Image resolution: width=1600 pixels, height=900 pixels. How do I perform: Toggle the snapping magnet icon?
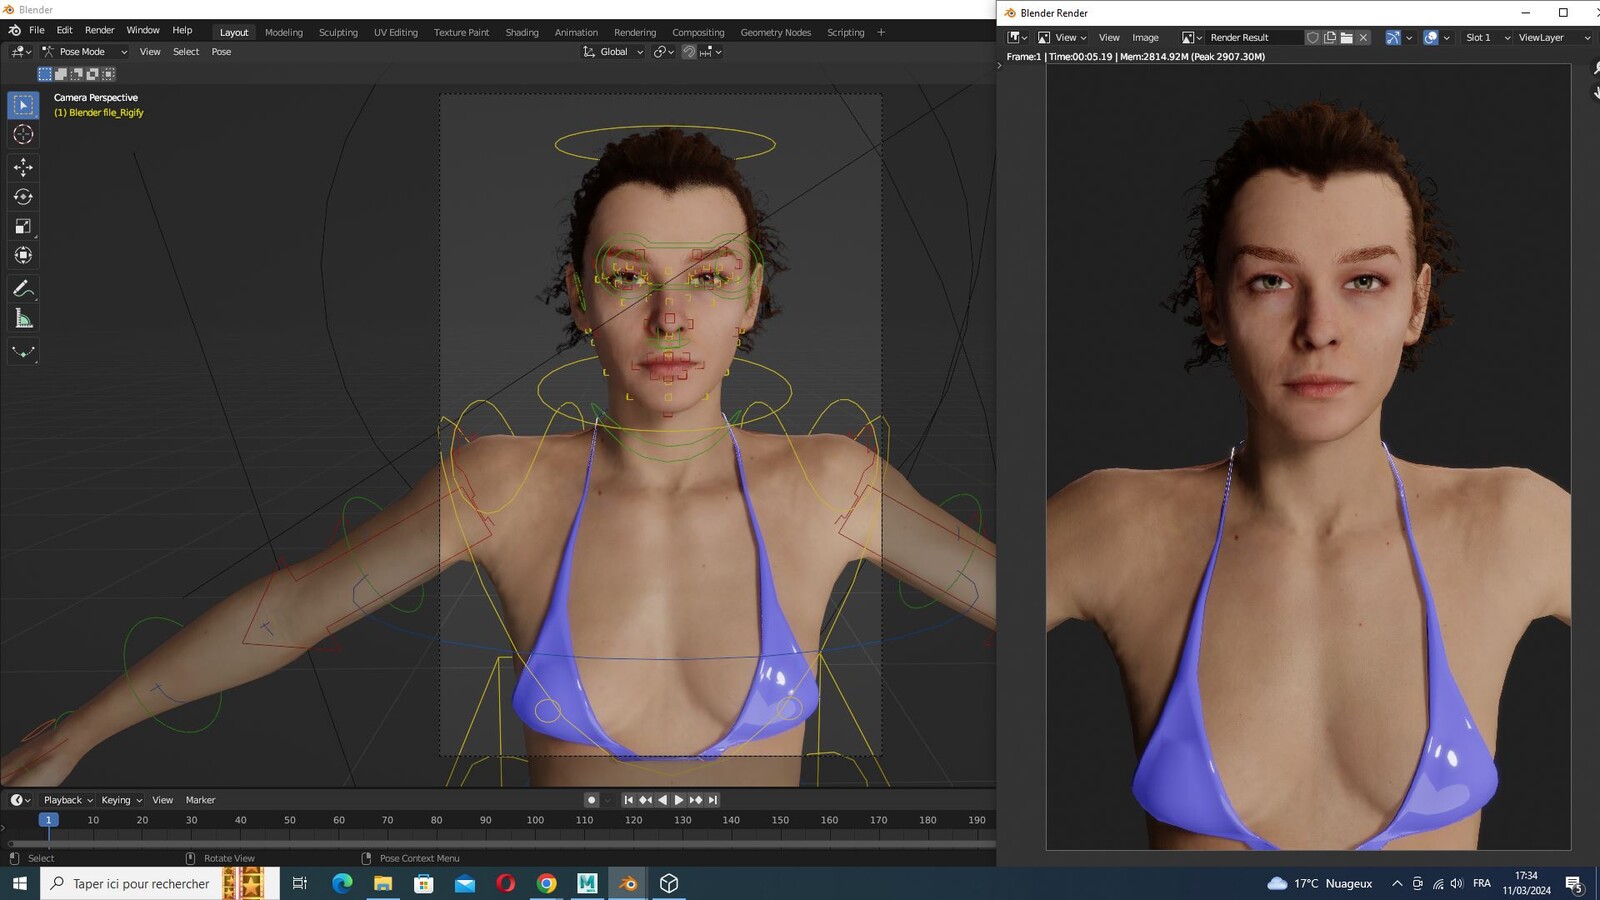point(689,52)
